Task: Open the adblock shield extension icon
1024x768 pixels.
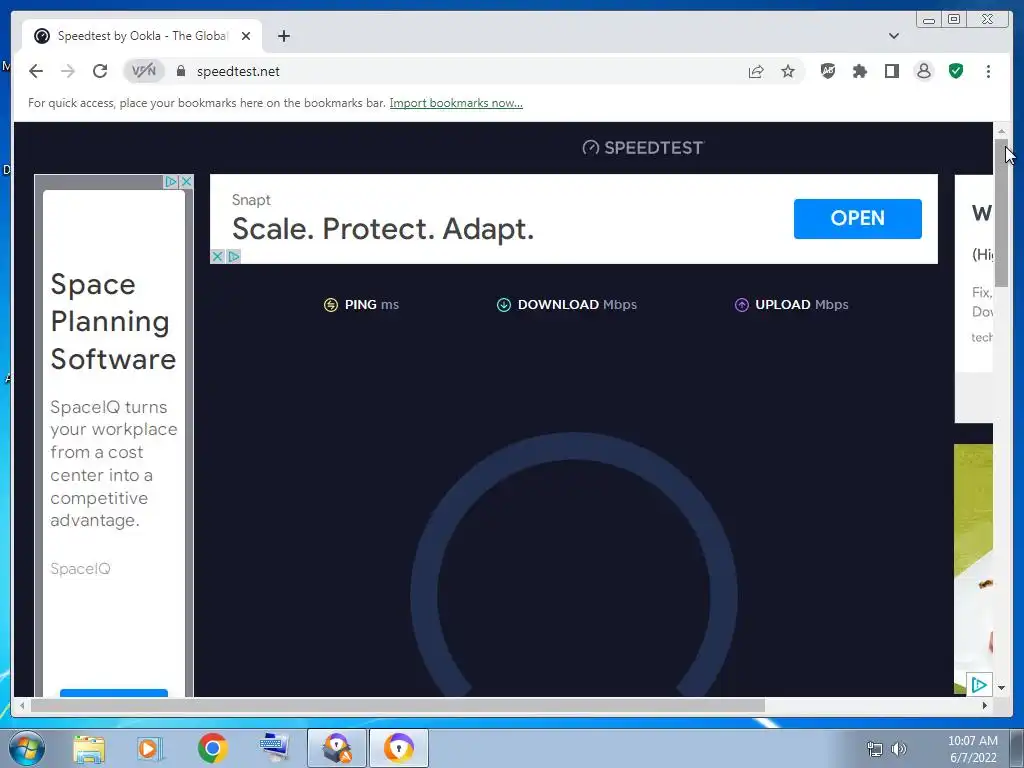Action: (828, 71)
